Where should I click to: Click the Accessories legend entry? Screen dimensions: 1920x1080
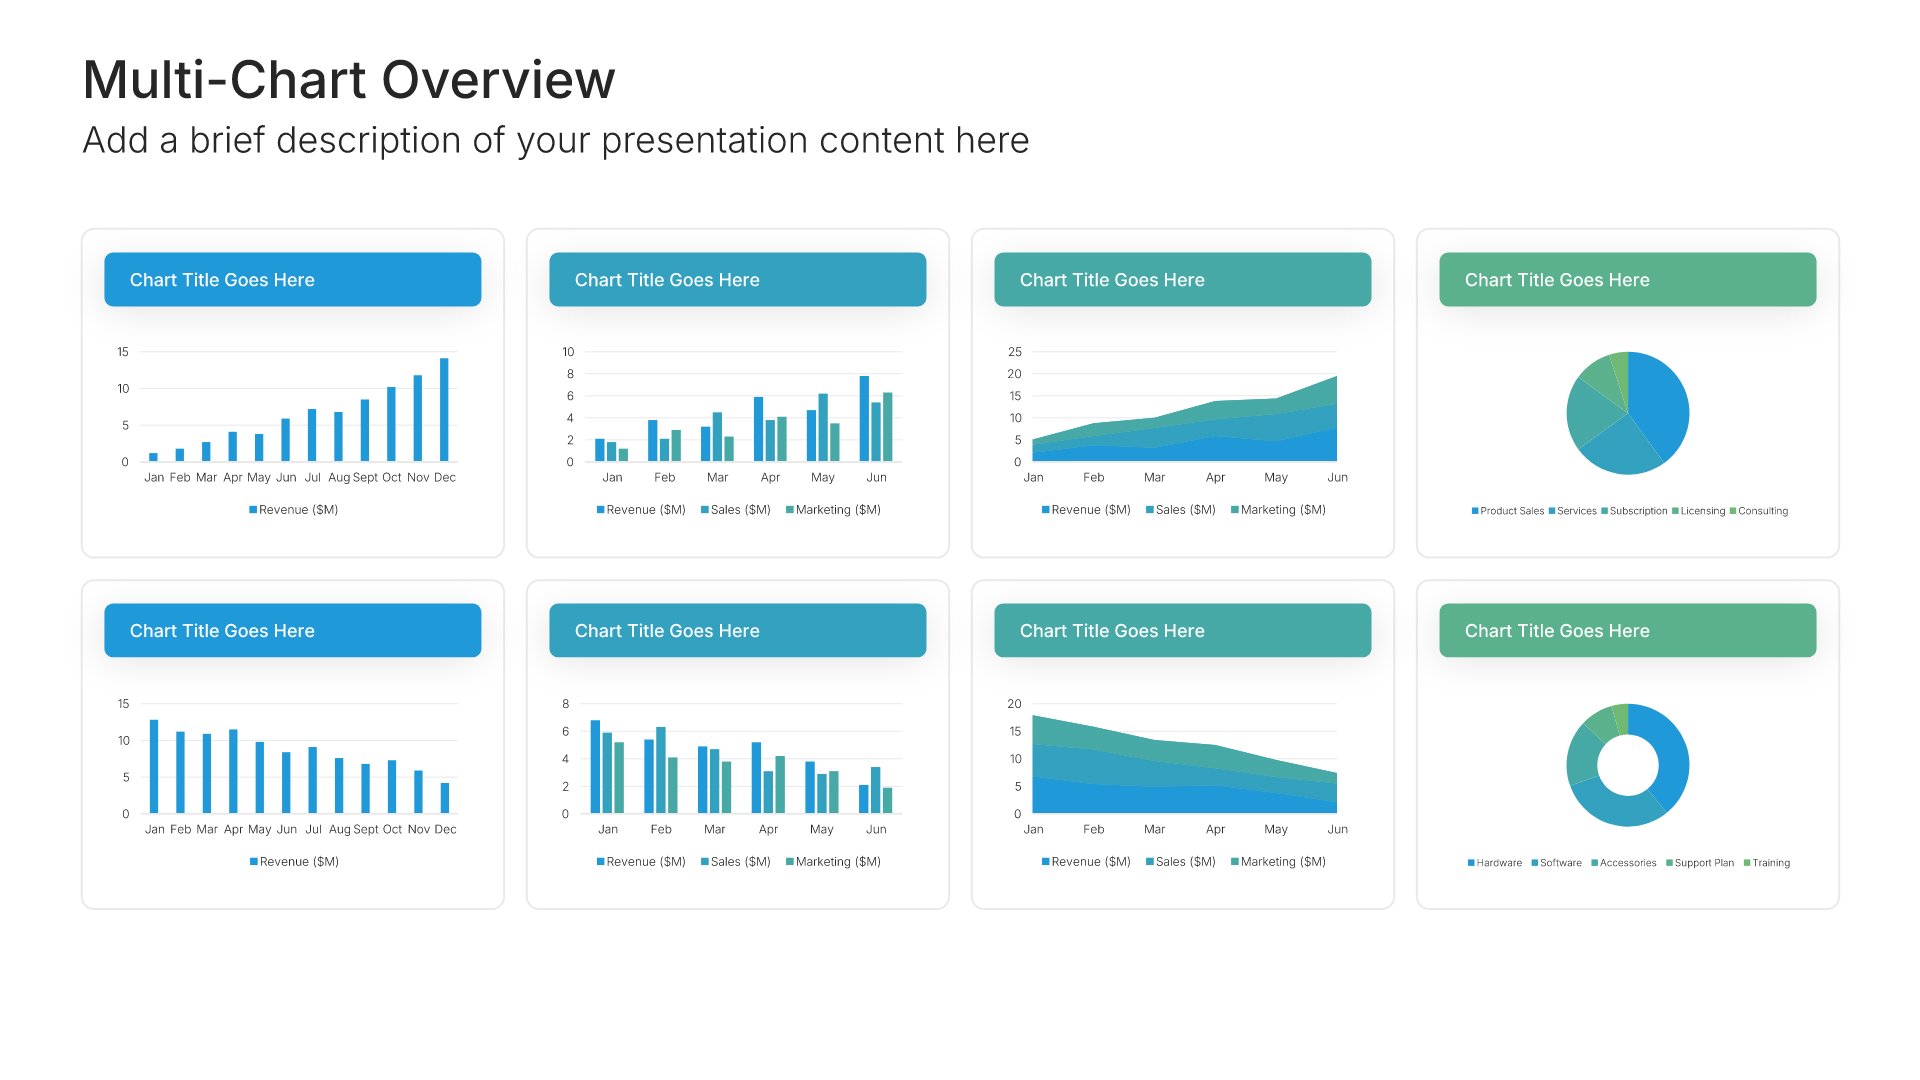coord(1624,863)
